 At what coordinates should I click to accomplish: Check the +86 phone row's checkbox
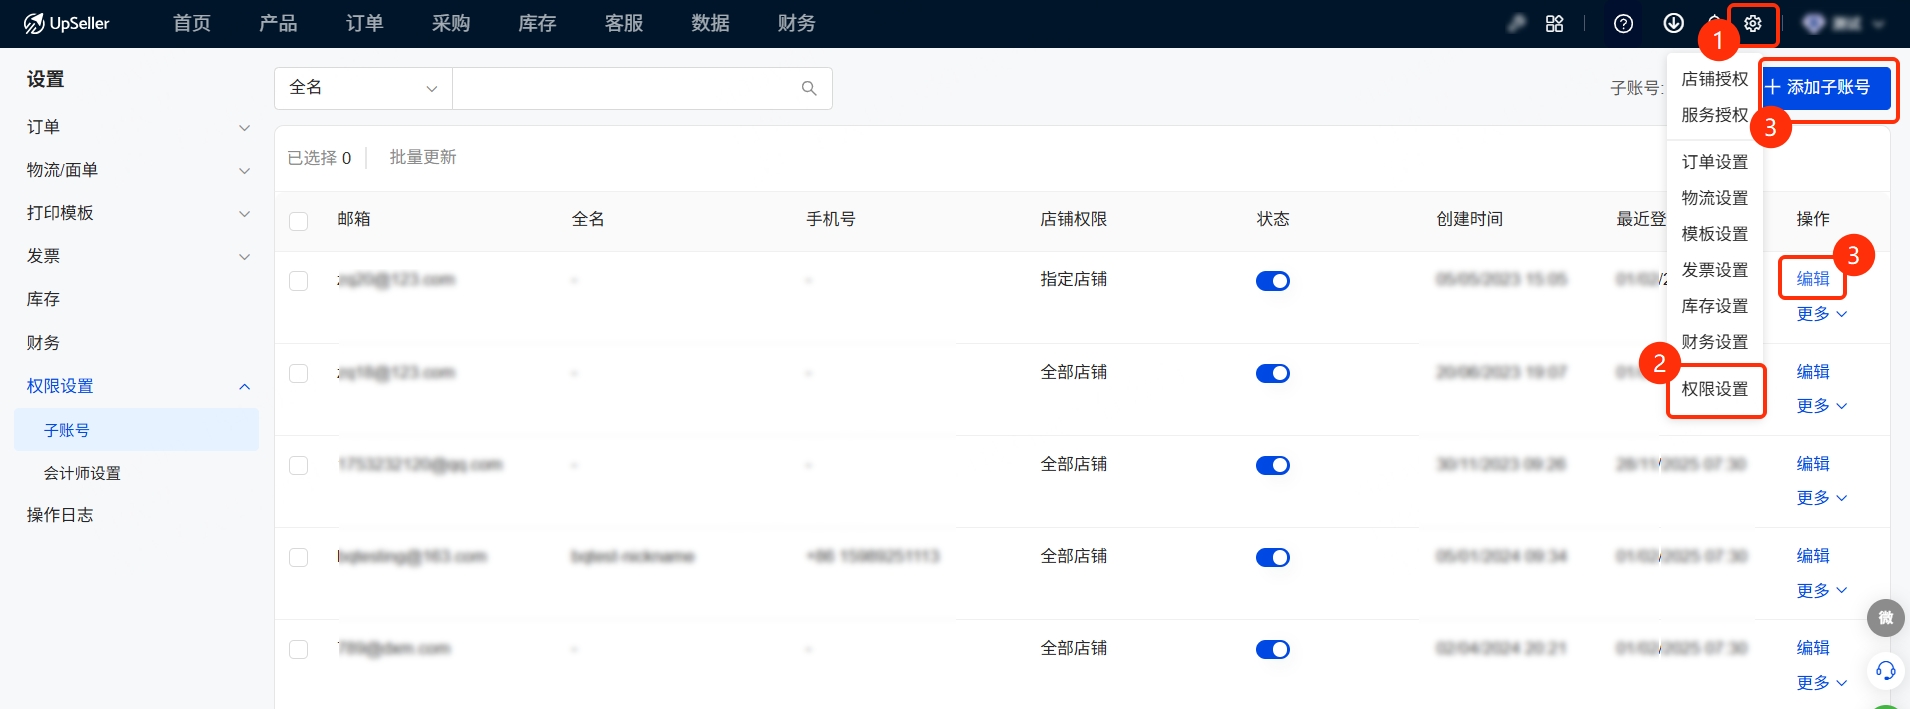point(298,557)
